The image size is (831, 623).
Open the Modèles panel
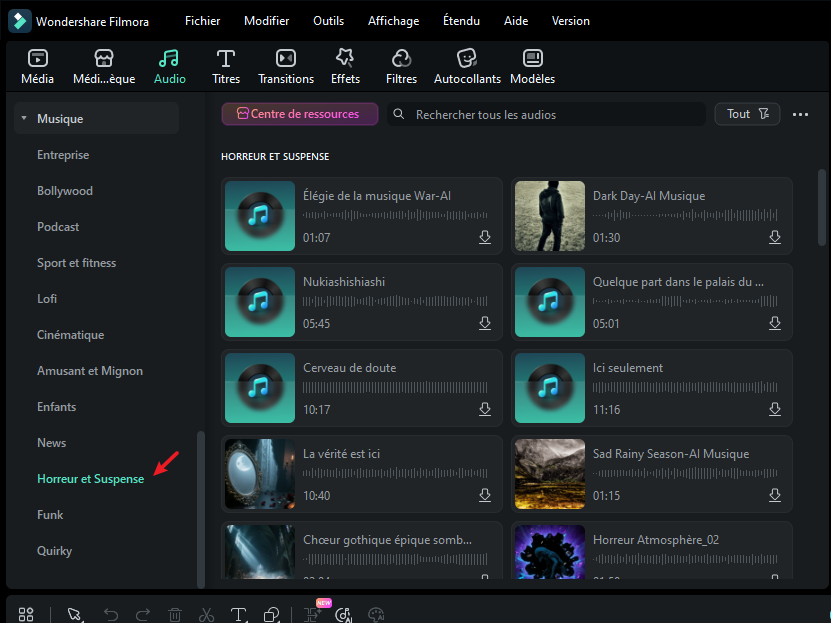pyautogui.click(x=532, y=67)
